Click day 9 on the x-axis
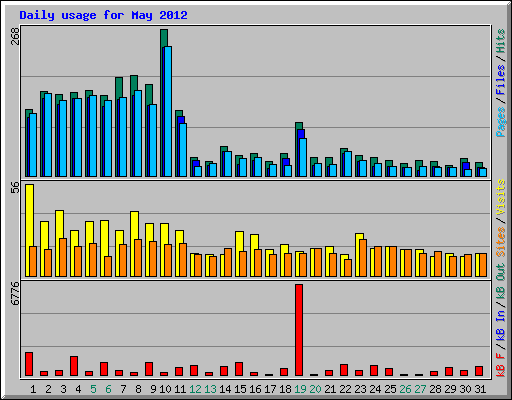This screenshot has height=400, width=512. 153,389
